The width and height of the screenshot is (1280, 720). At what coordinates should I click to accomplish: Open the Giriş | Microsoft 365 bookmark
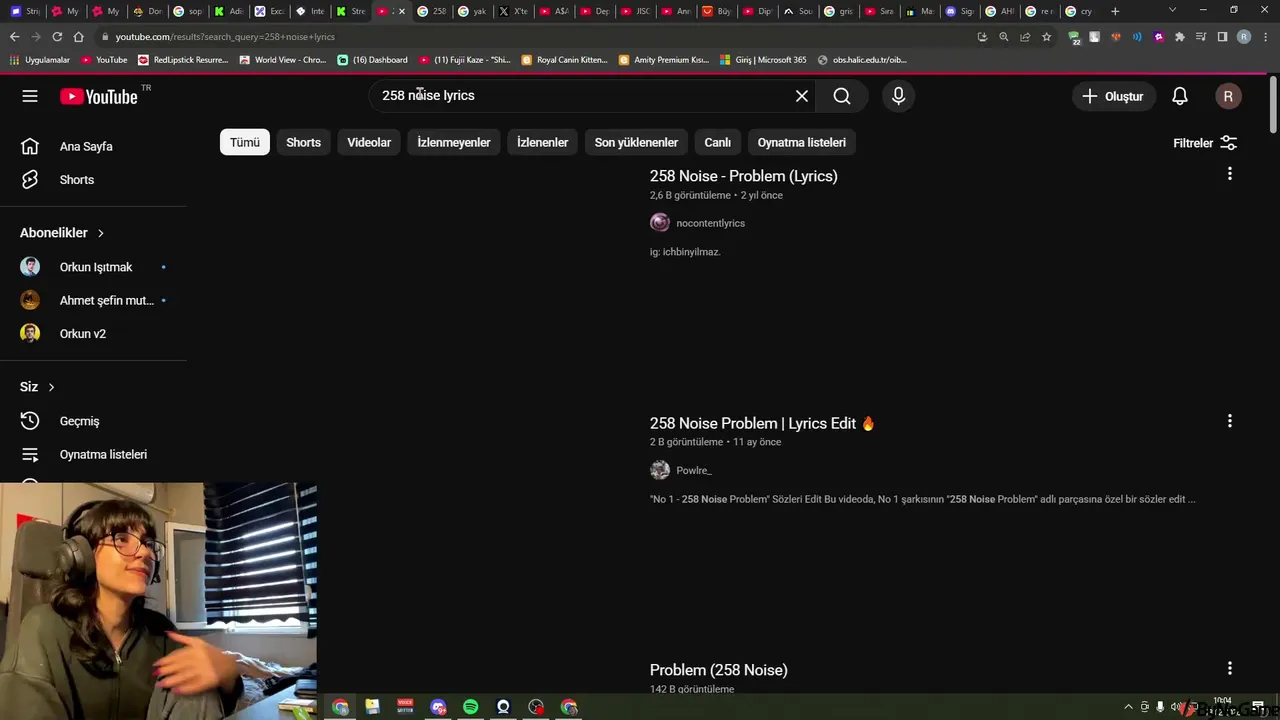coord(762,60)
